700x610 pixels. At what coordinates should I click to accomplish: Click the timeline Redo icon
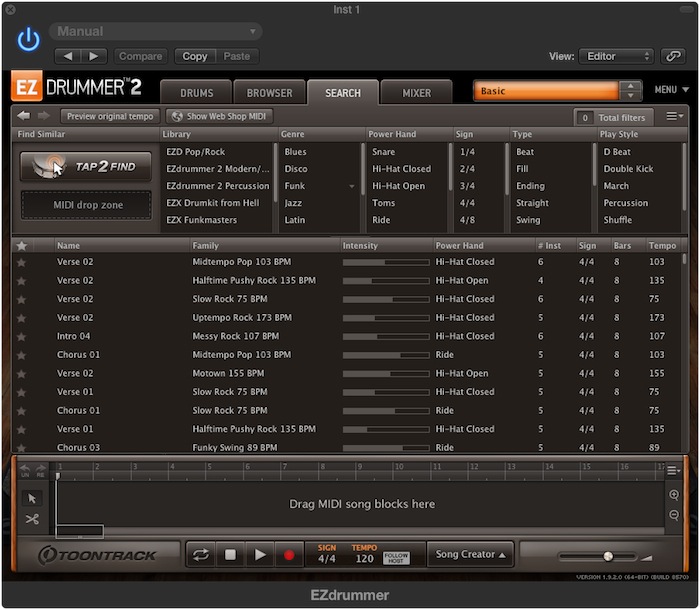point(40,470)
